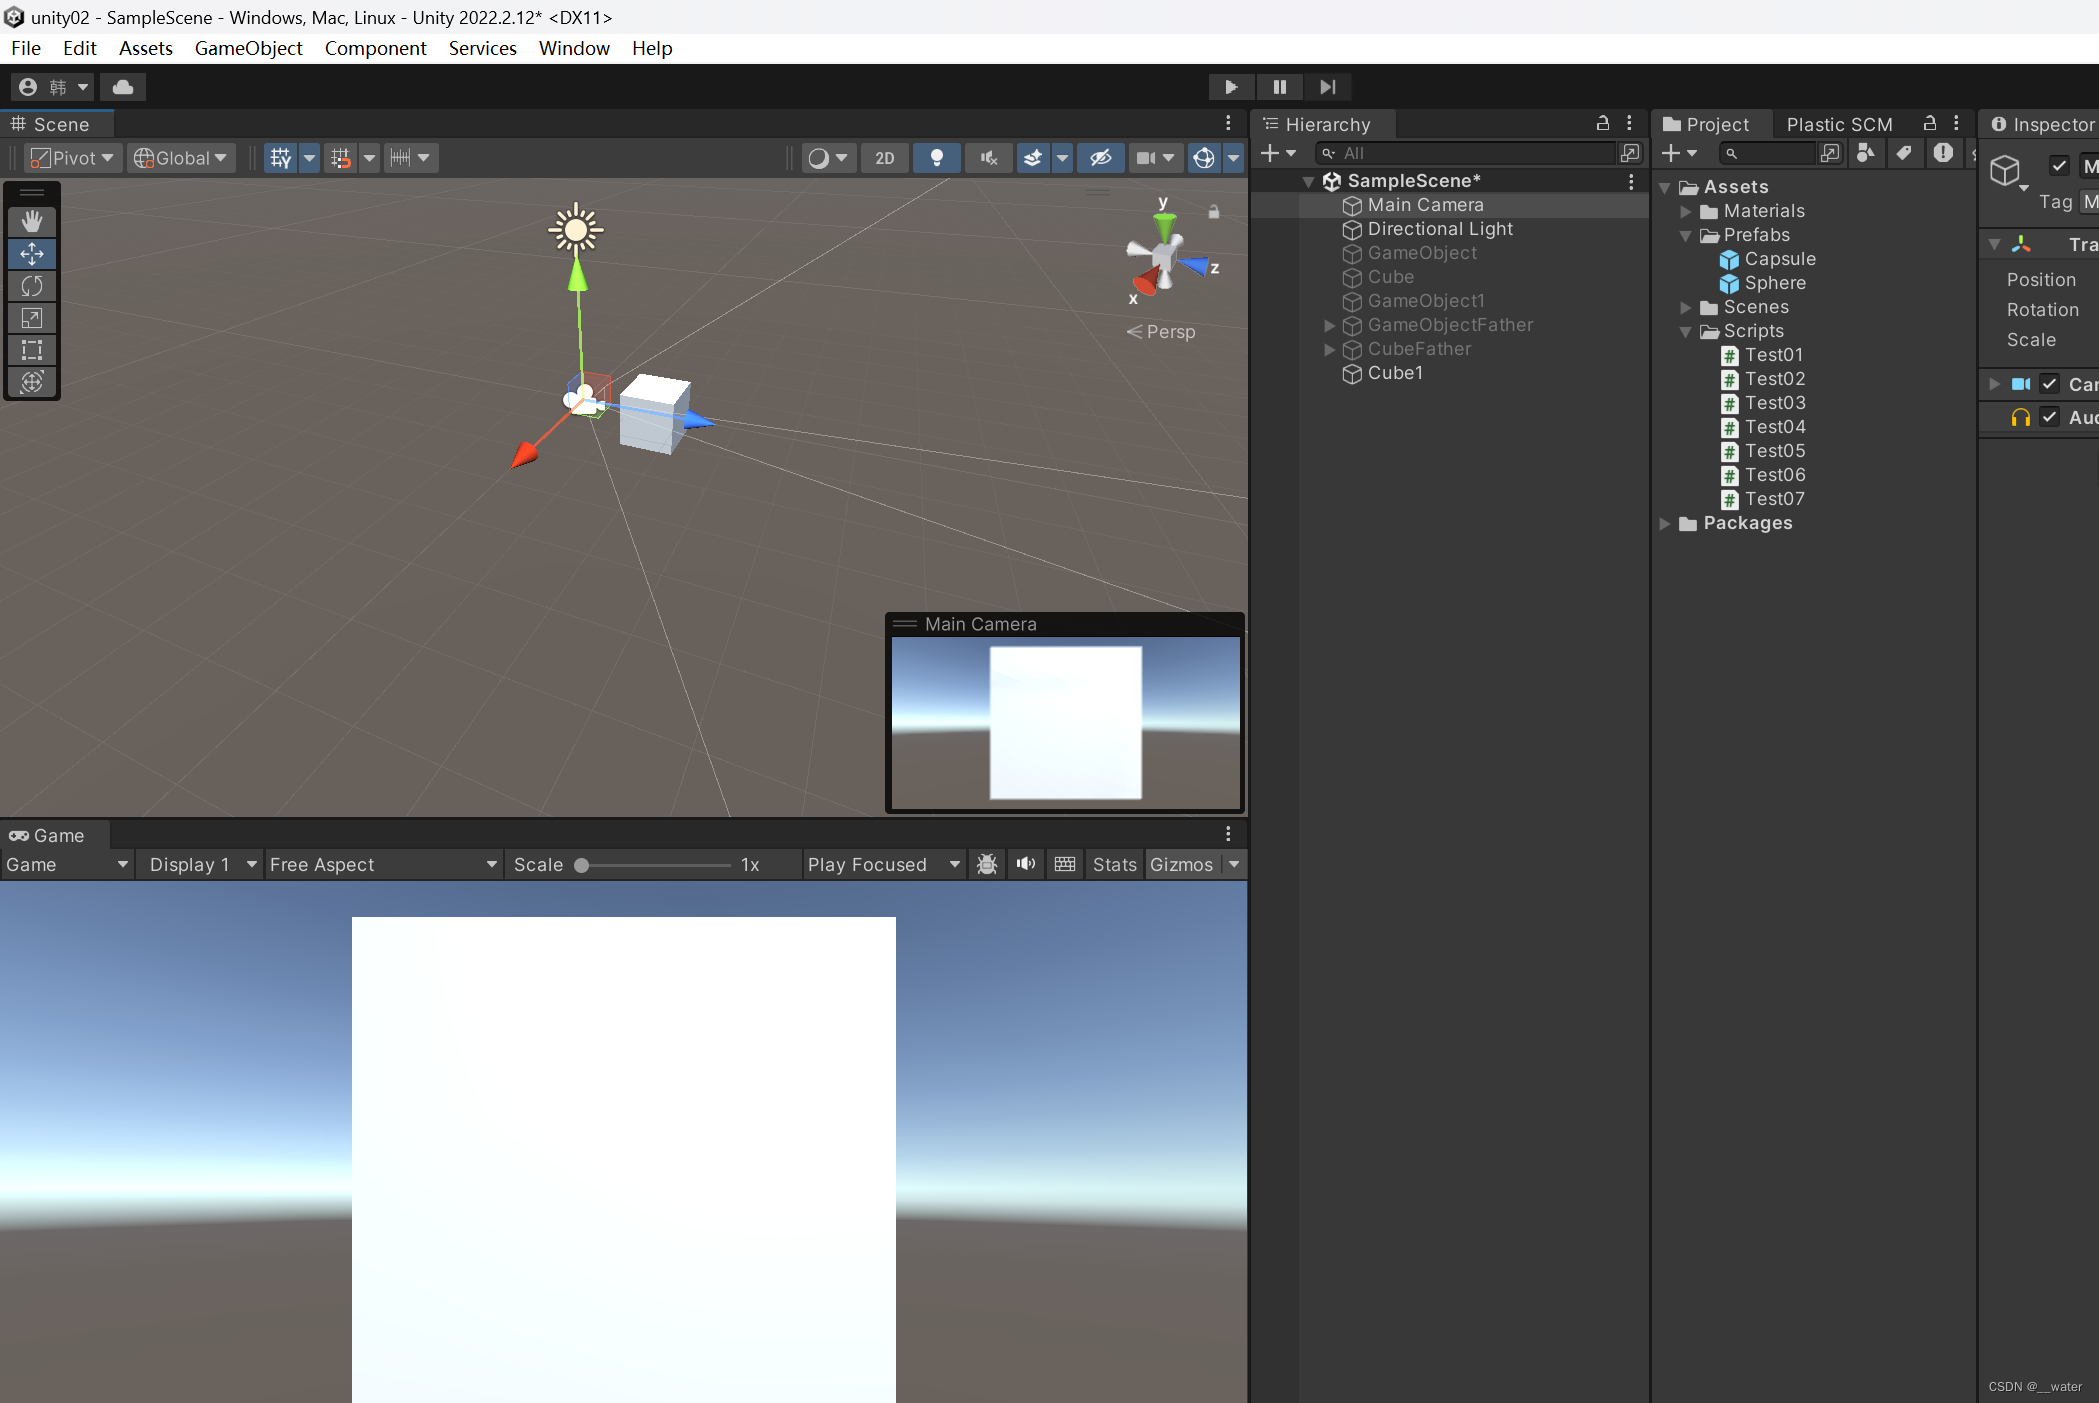Image resolution: width=2099 pixels, height=1403 pixels.
Task: Open the Free Aspect dropdown in Game view
Action: click(x=383, y=864)
